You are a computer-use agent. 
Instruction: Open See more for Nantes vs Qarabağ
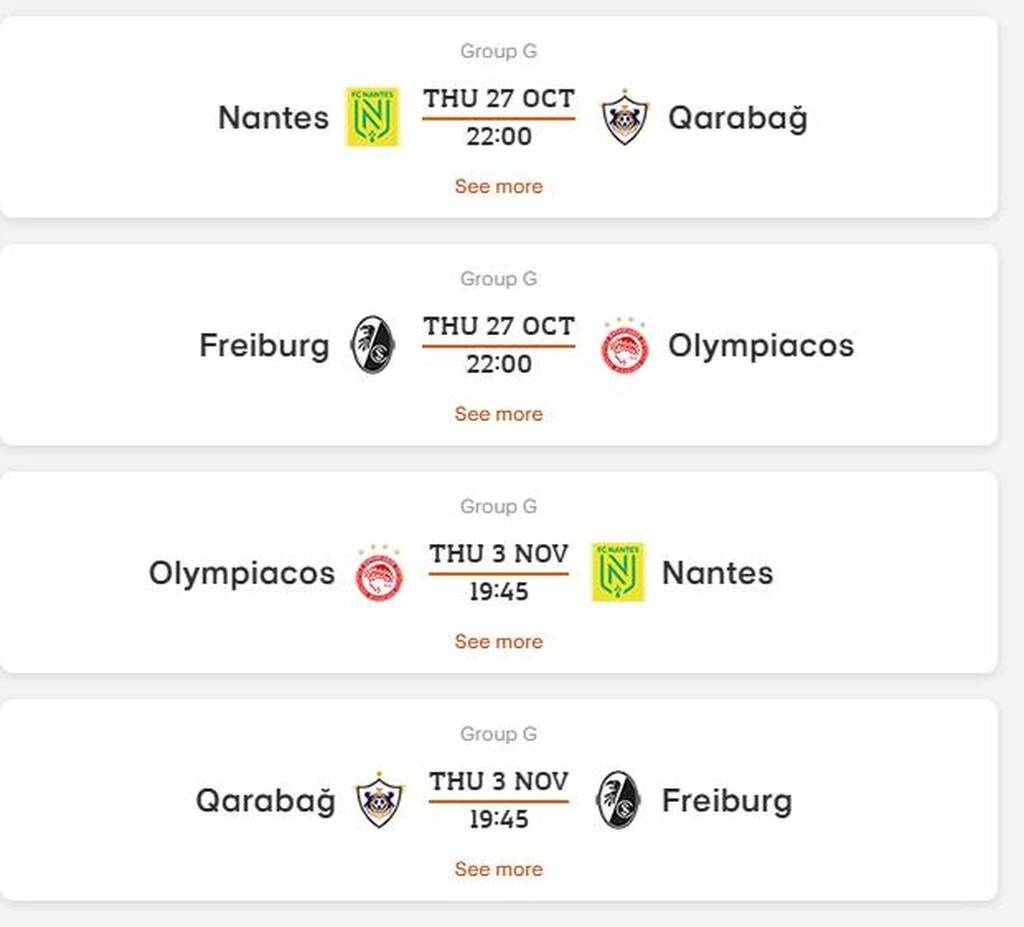point(499,186)
